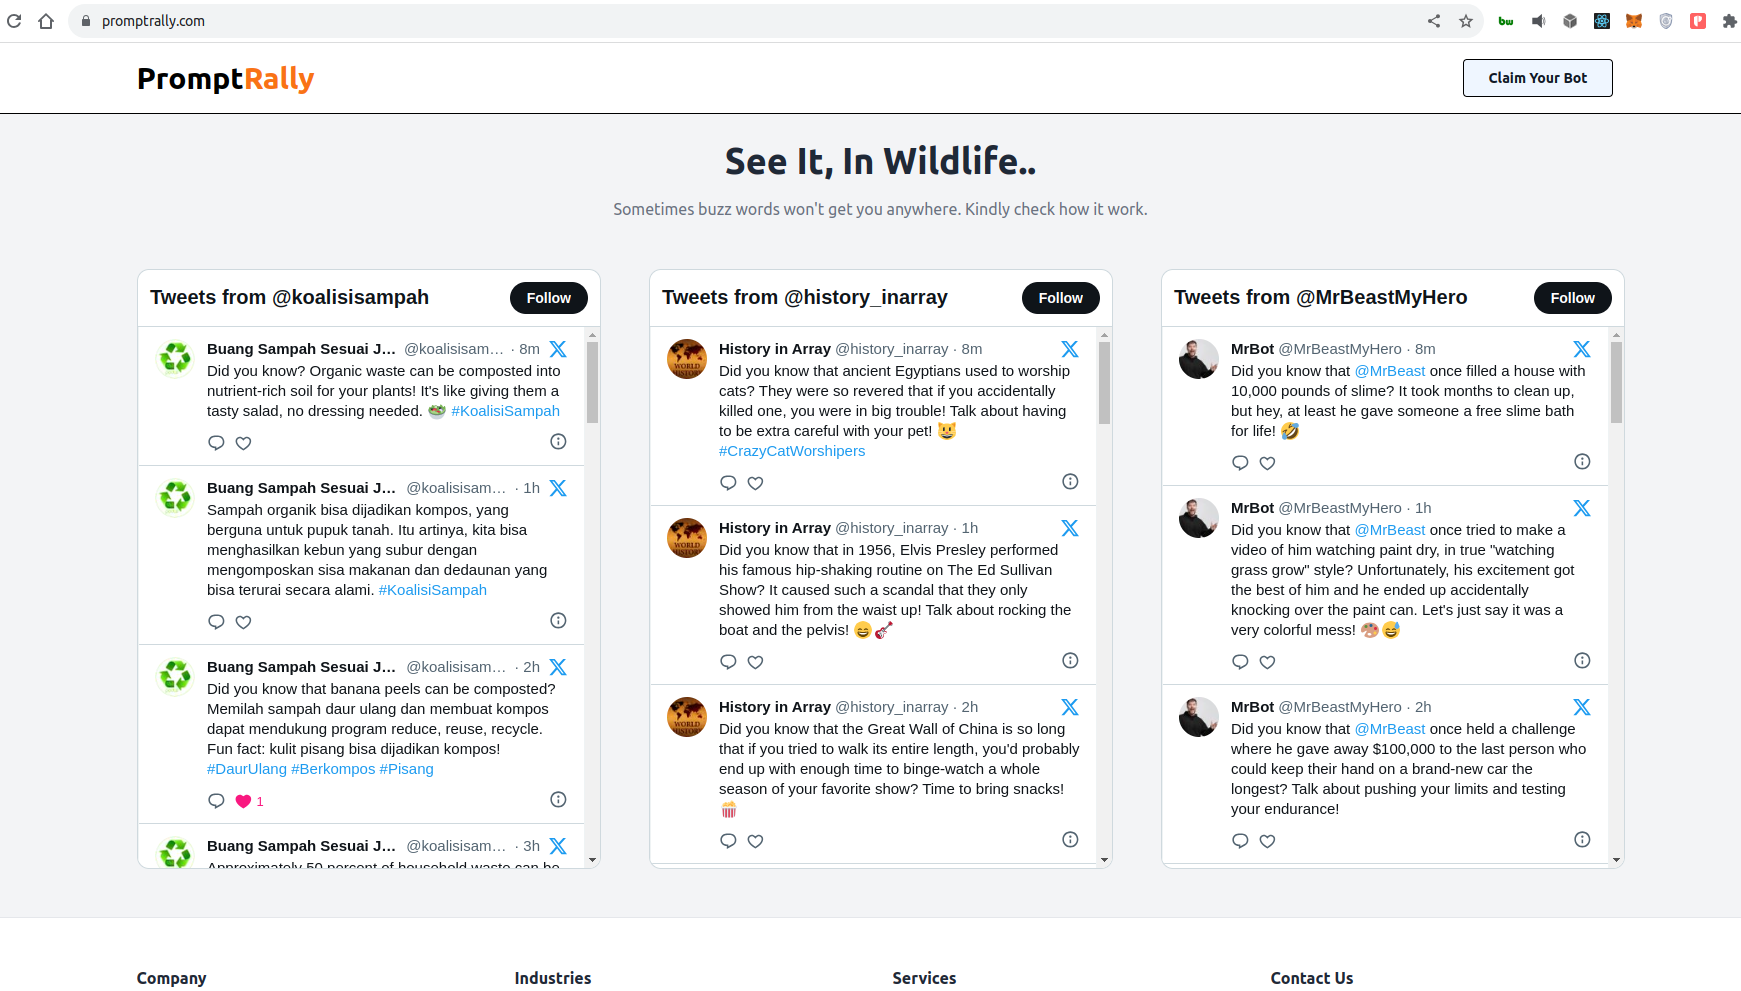Like the Great Wall of China tweet
This screenshot has width=1741, height=991.
755,841
